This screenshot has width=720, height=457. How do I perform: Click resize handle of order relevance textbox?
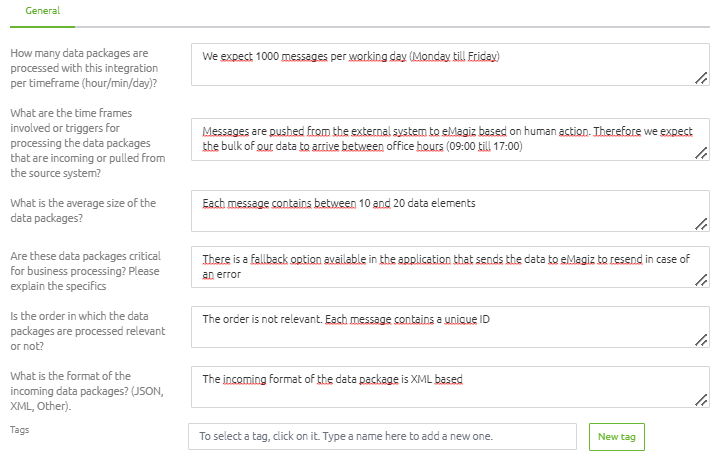701,340
